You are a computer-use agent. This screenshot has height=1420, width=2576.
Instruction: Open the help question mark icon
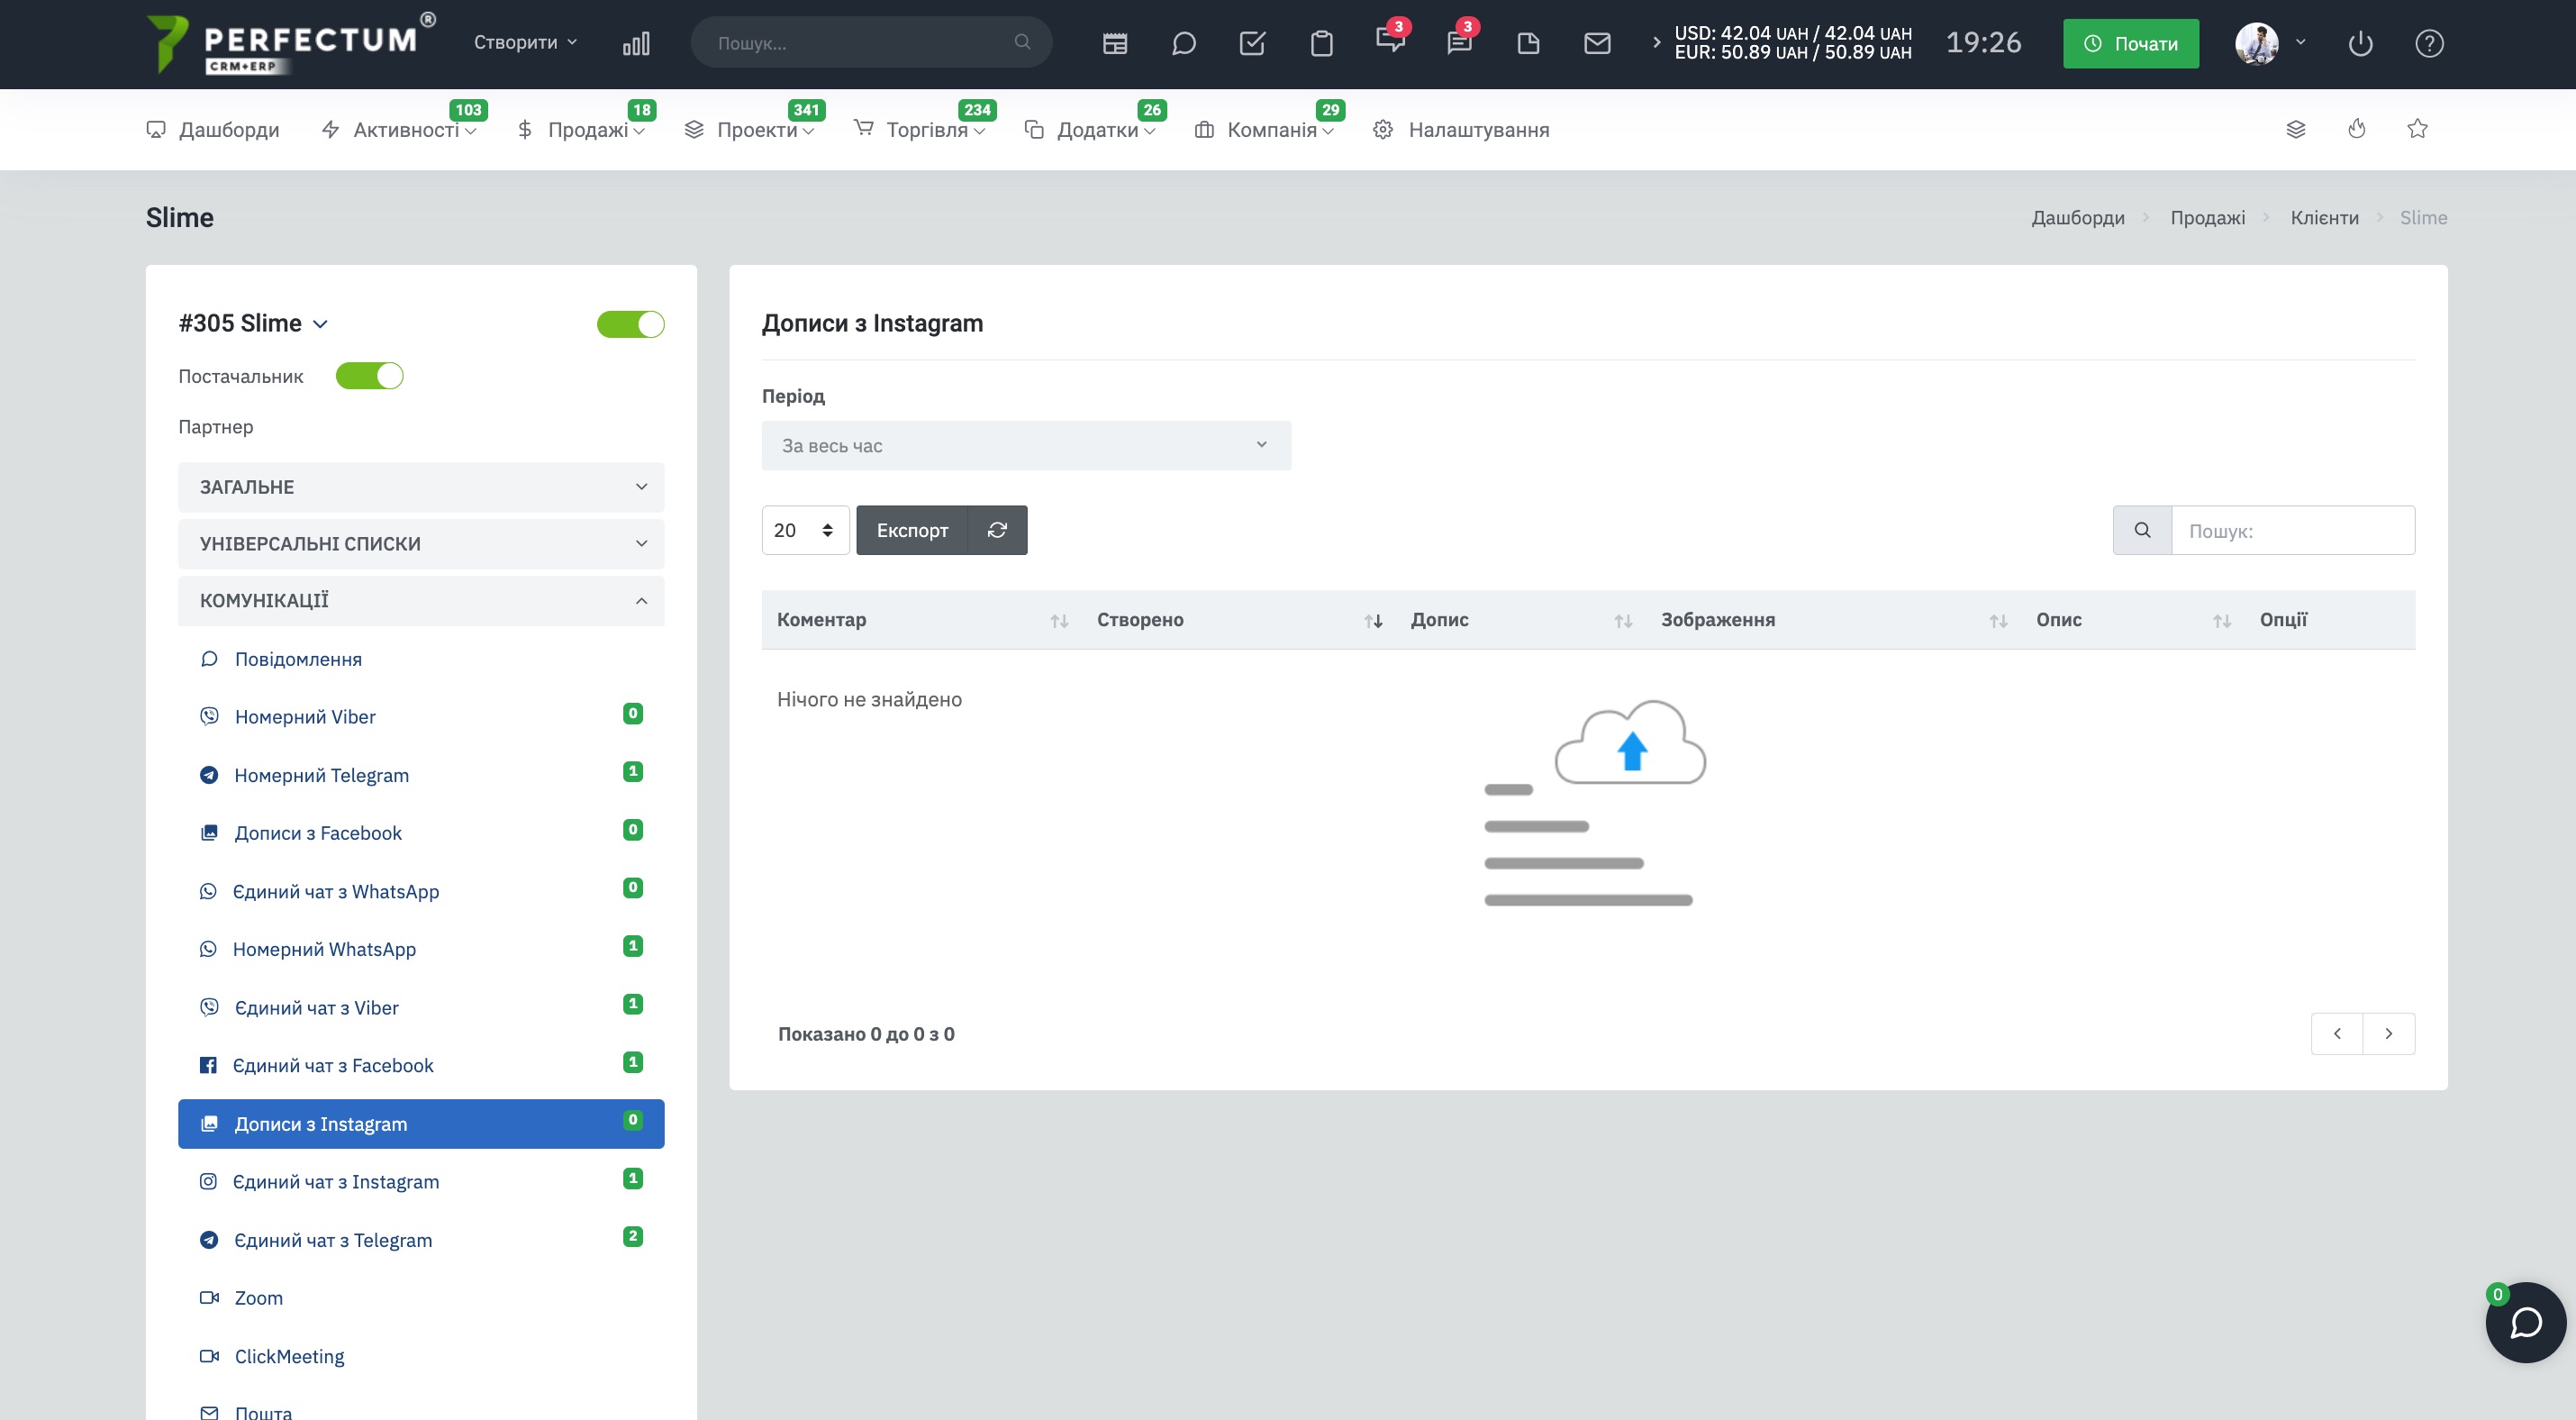2429,44
